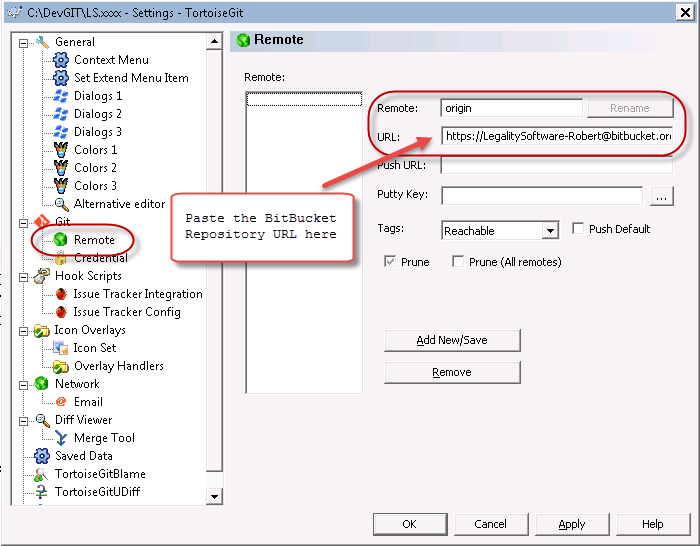
Task: Collapse the Git tree node
Action: click(x=23, y=223)
